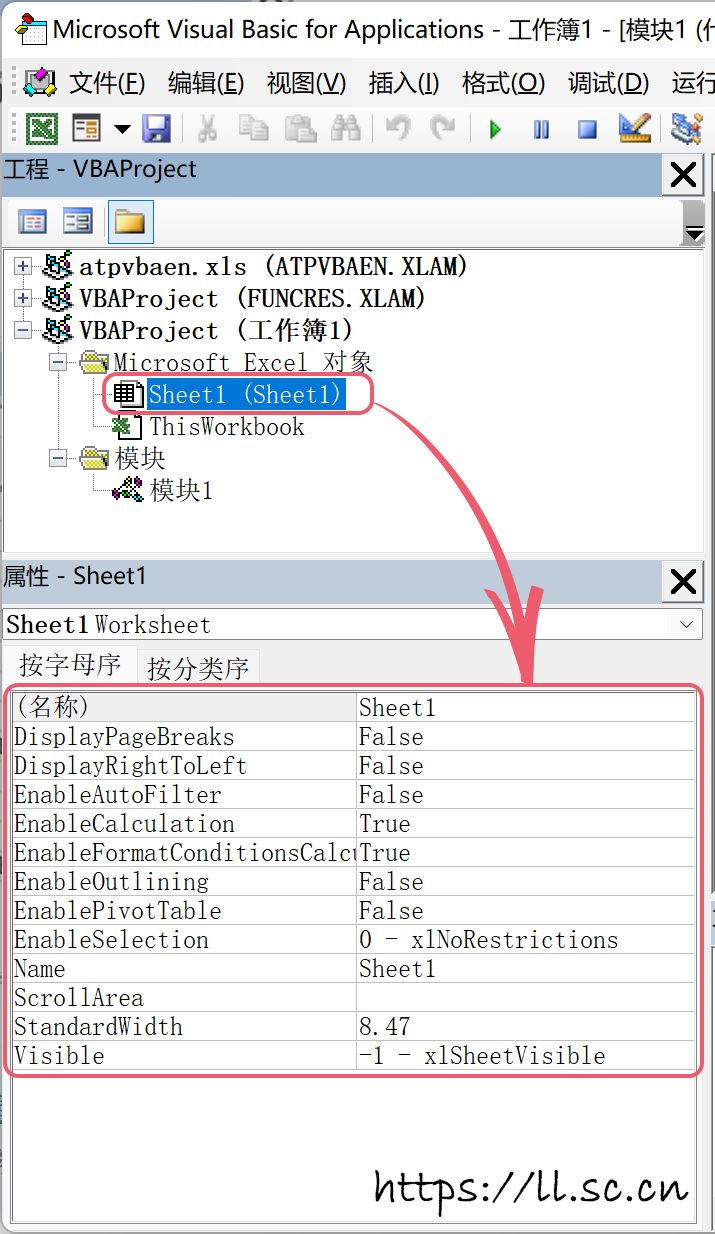Image resolution: width=715 pixels, height=1234 pixels.
Task: Expand the atpvbaen.xls project node
Action: click(x=23, y=267)
